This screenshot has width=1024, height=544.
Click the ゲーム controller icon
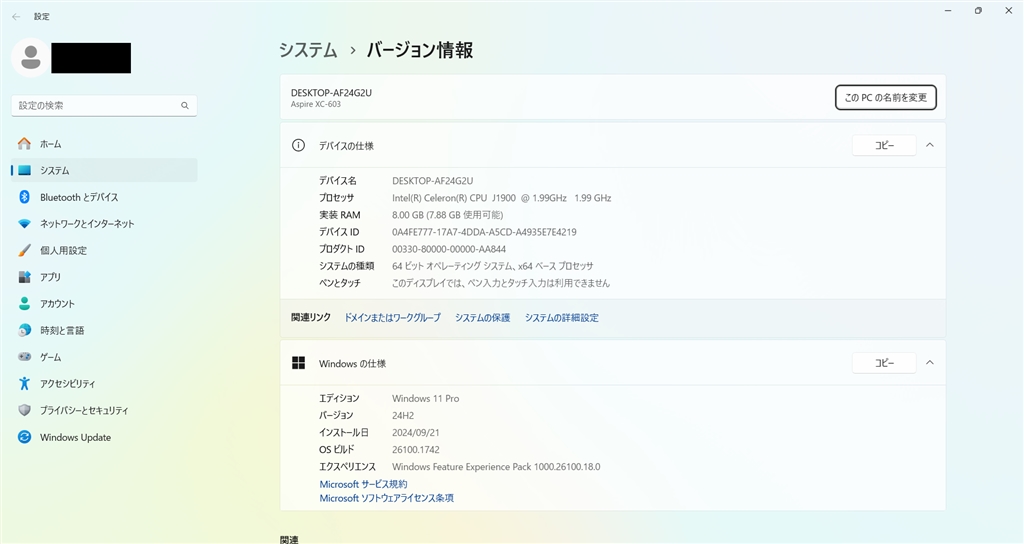click(24, 357)
